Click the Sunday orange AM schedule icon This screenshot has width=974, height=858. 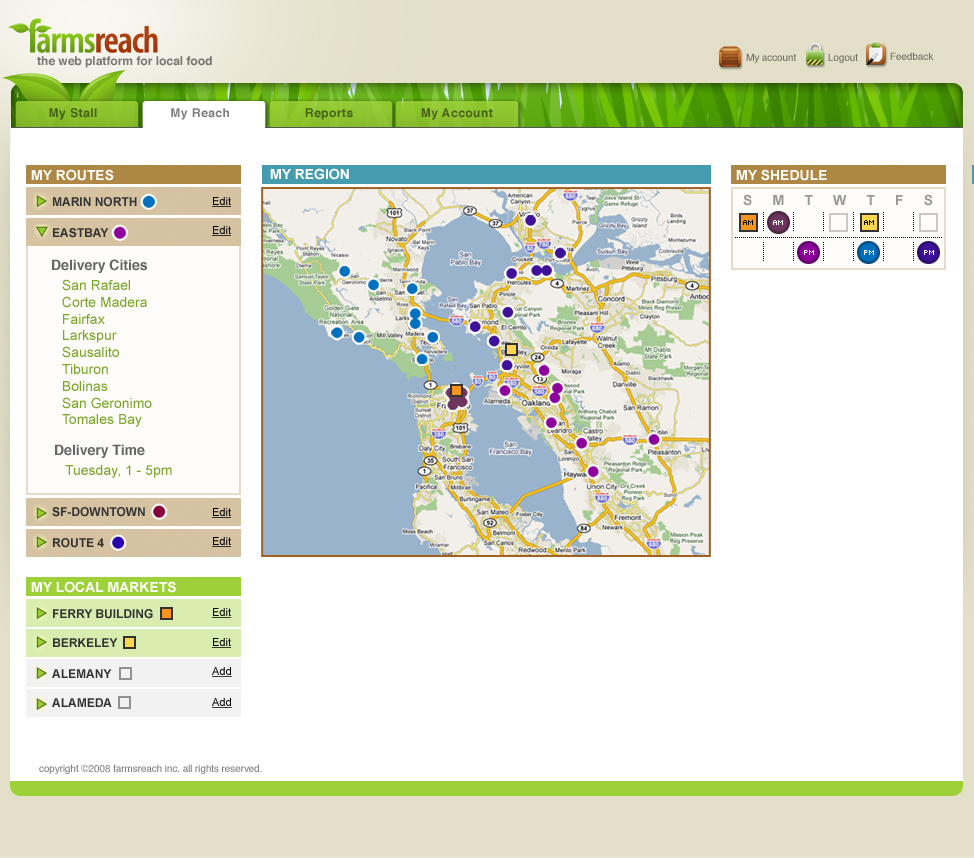pyautogui.click(x=748, y=222)
